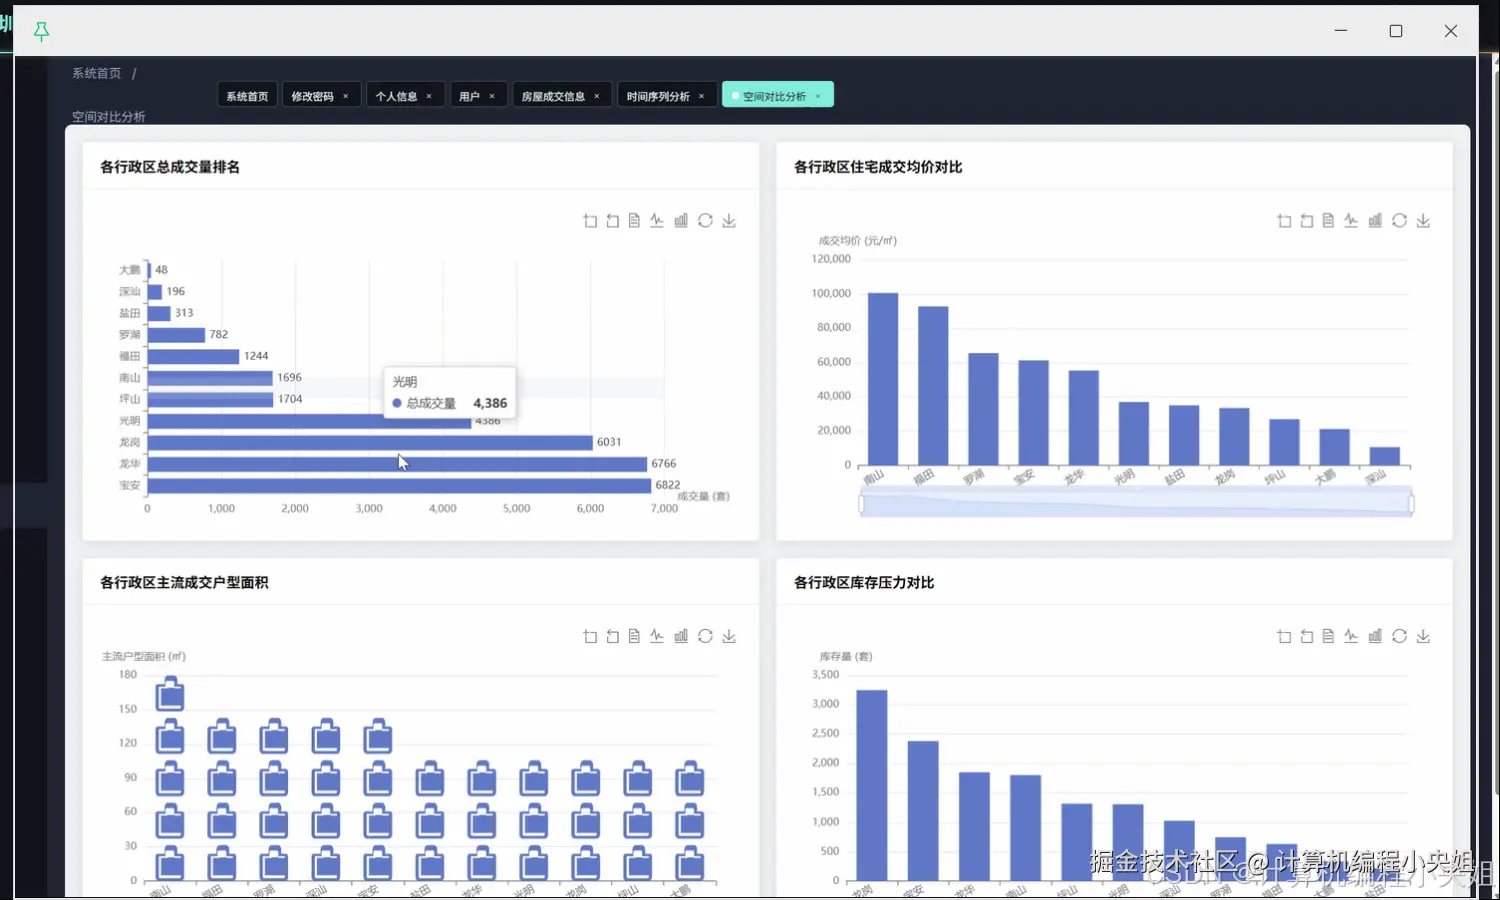The width and height of the screenshot is (1500, 900).
Task: Close the 个人信息 tab
Action: 429,97
